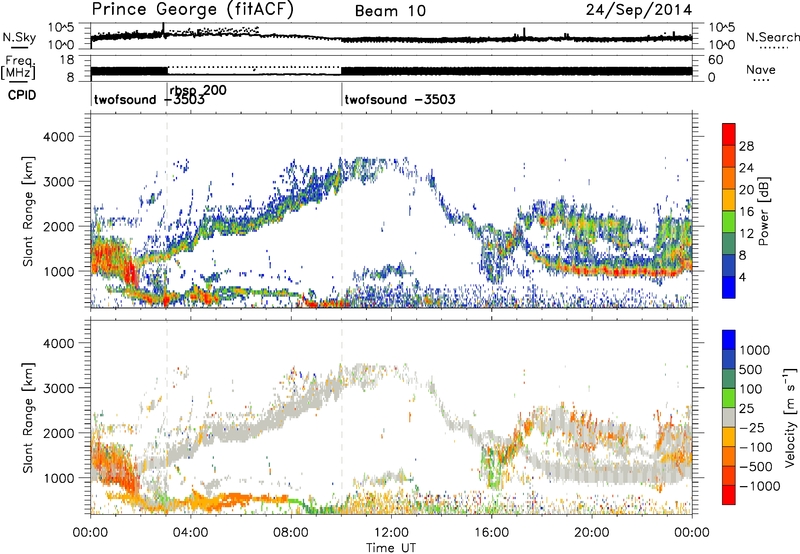This screenshot has width=800, height=554.
Task: Click the "-25" label on velocity colorbar
Action: 752,428
